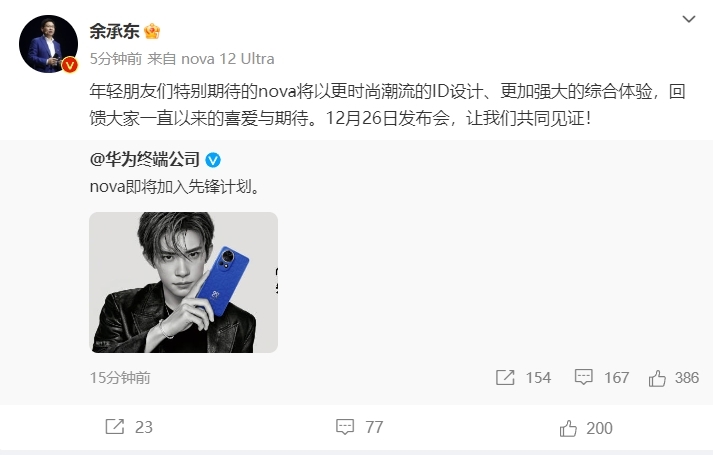Screen dimensions: 713x455
Task: Click 余承东 profile avatar
Action: point(48,44)
